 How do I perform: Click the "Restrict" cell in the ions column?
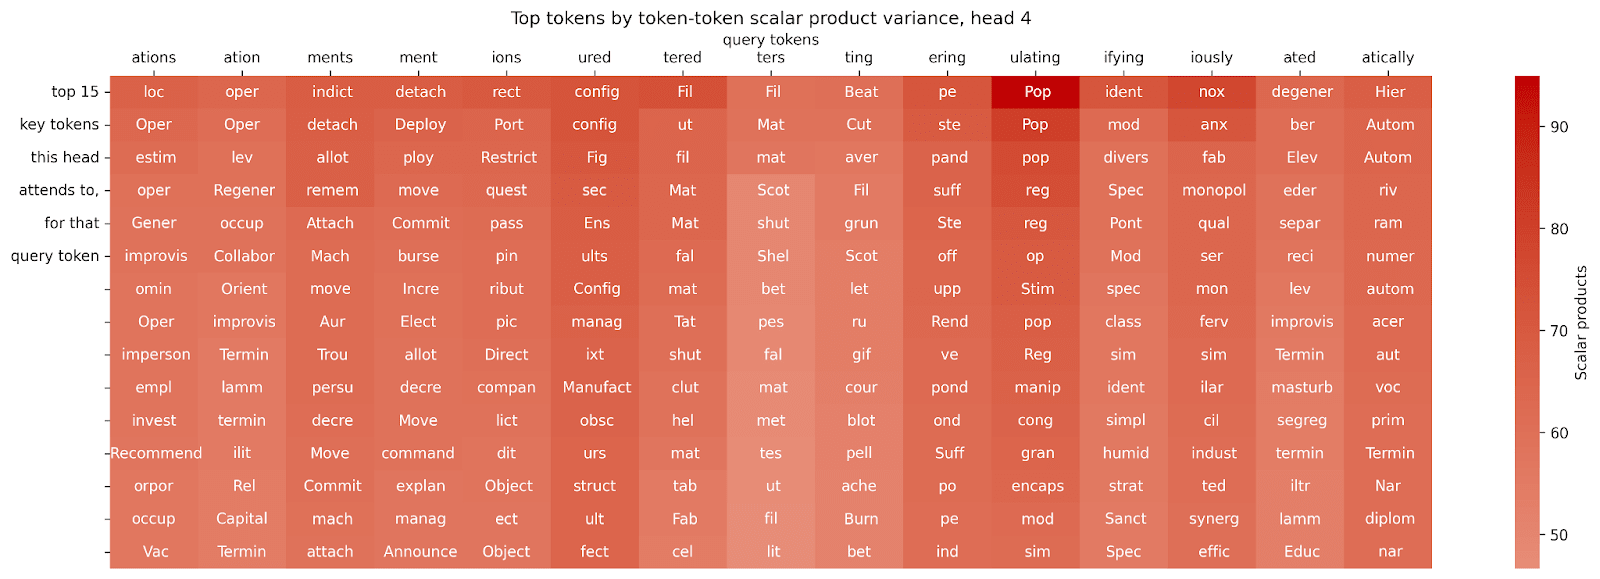508,157
